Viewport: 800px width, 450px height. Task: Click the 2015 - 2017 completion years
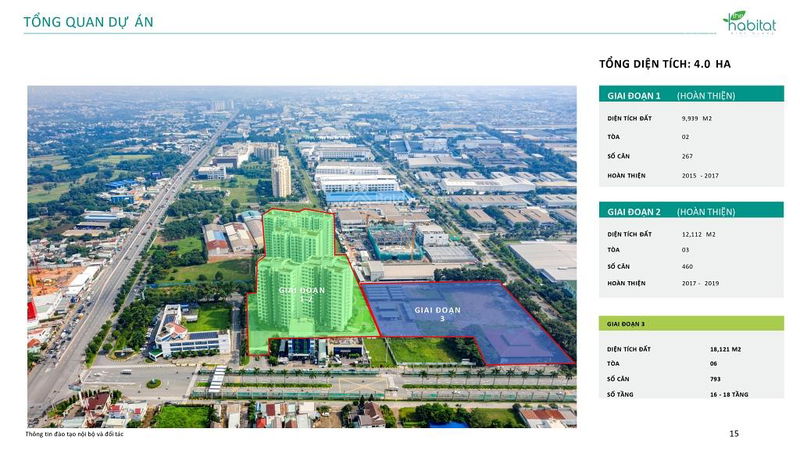(700, 175)
